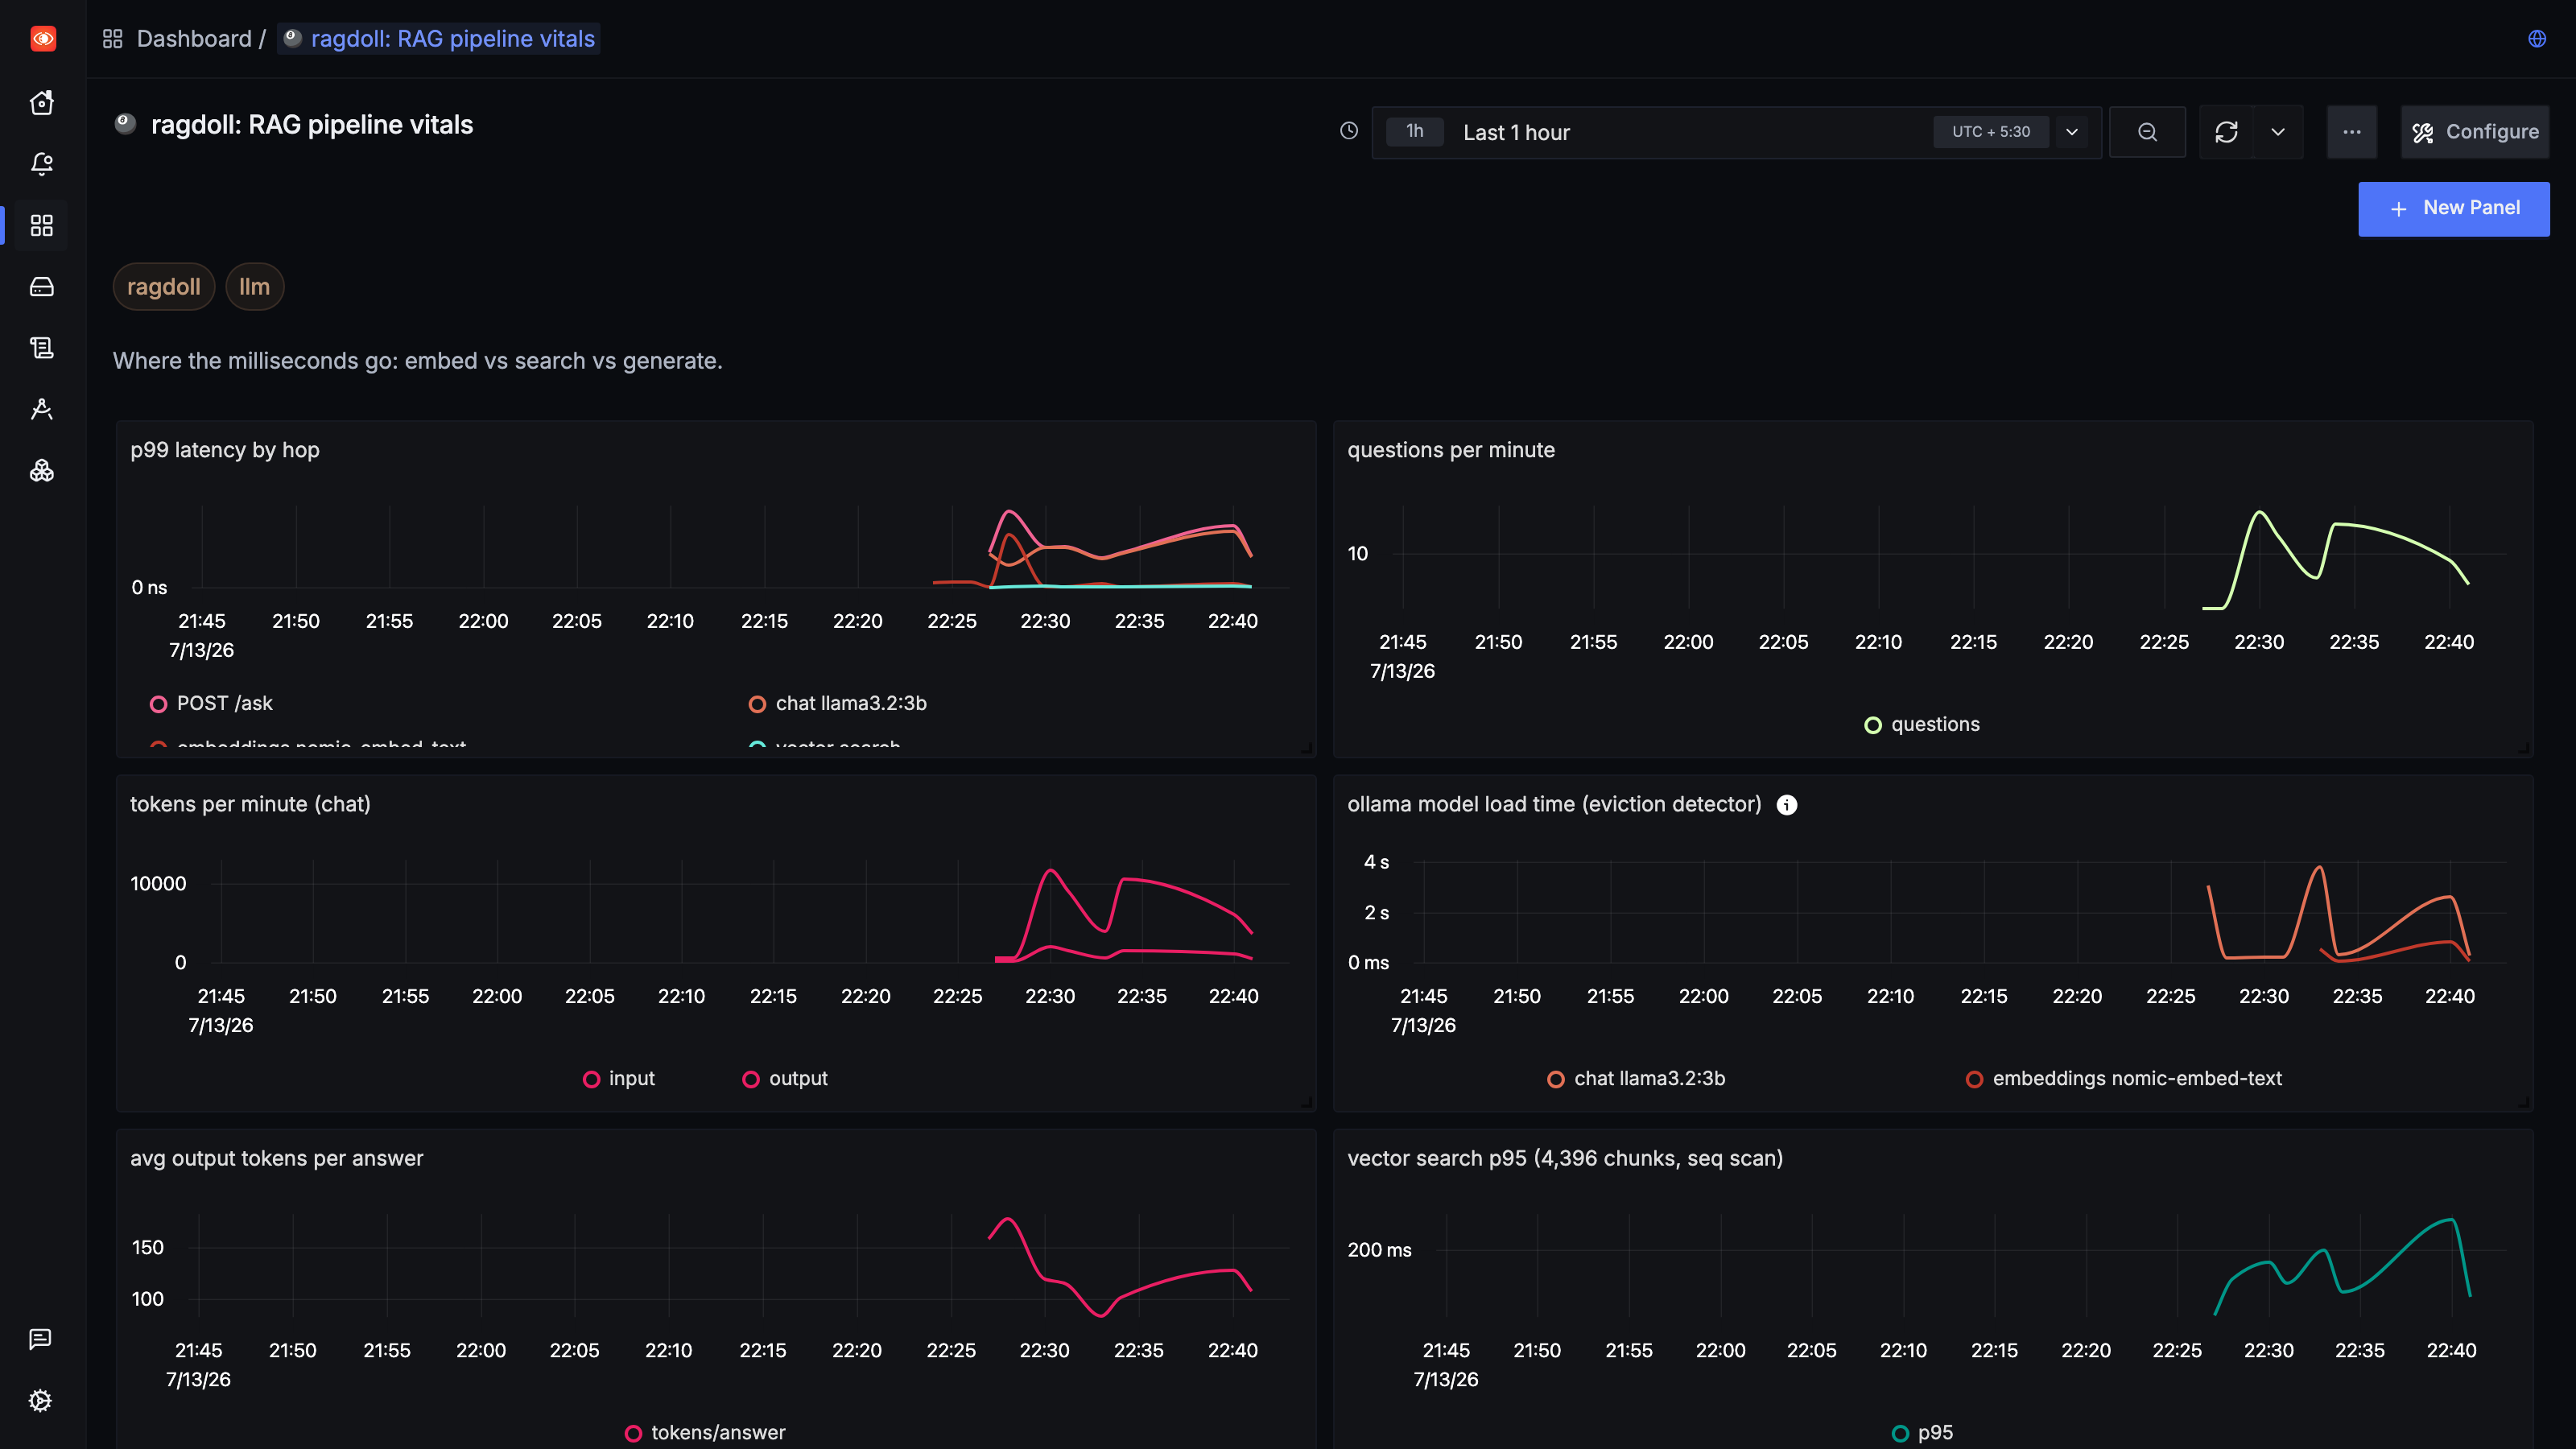
Task: Open the three-dots more options menu
Action: coord(2352,132)
